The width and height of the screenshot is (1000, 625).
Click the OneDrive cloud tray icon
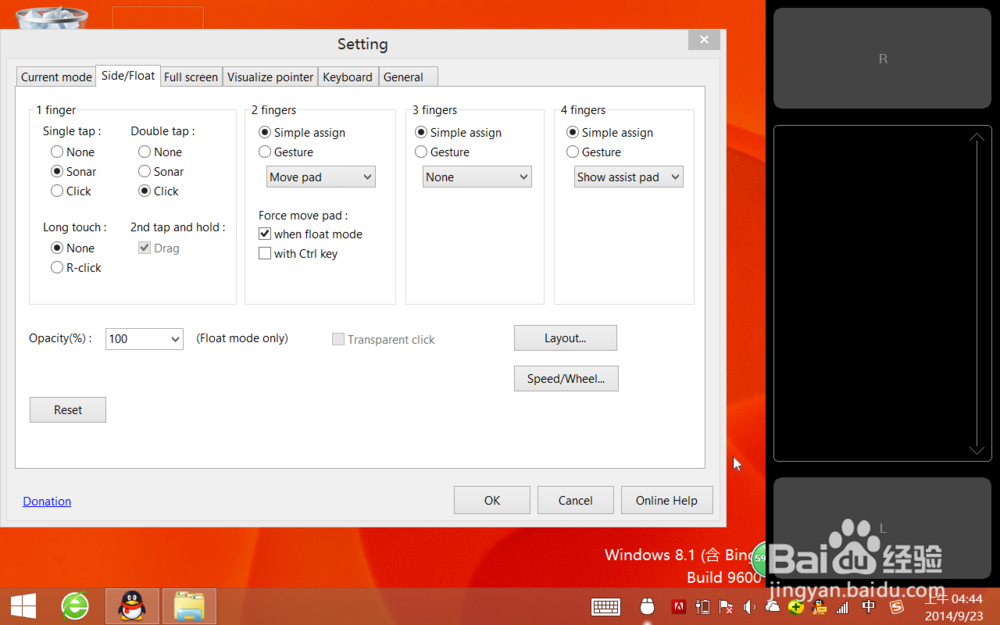click(x=772, y=606)
